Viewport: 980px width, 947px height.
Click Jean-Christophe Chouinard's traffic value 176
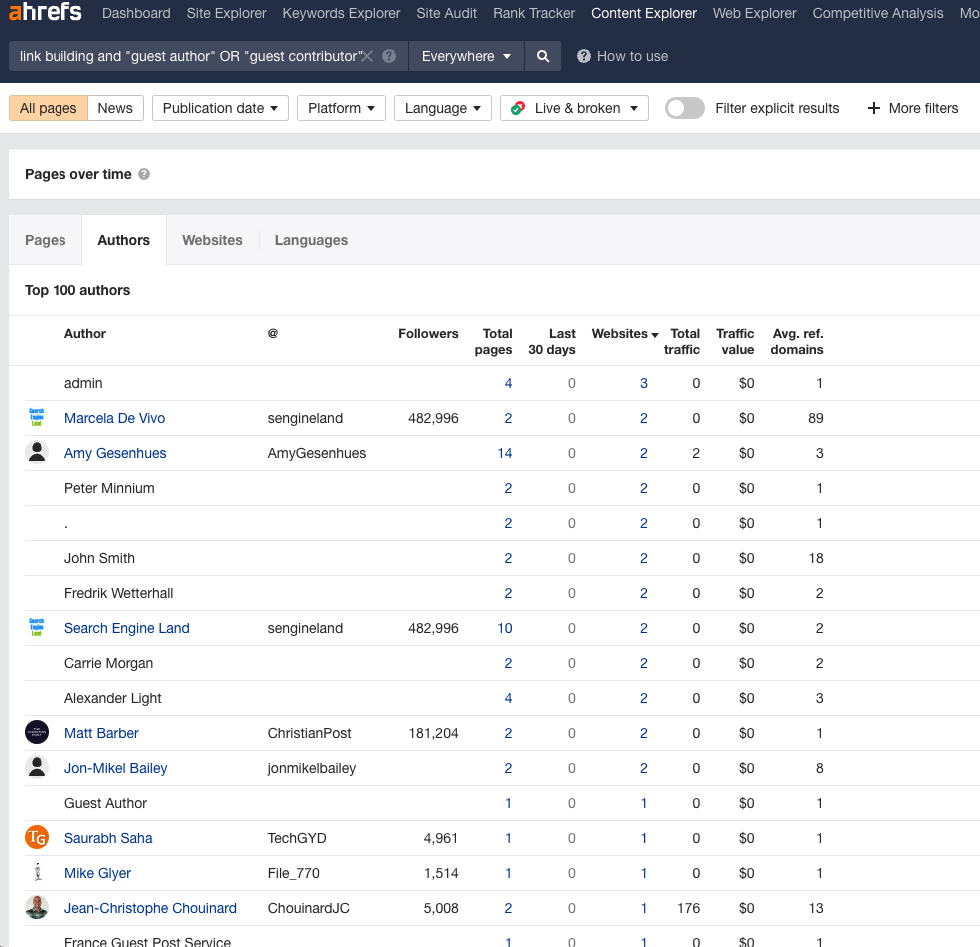pyautogui.click(x=689, y=908)
